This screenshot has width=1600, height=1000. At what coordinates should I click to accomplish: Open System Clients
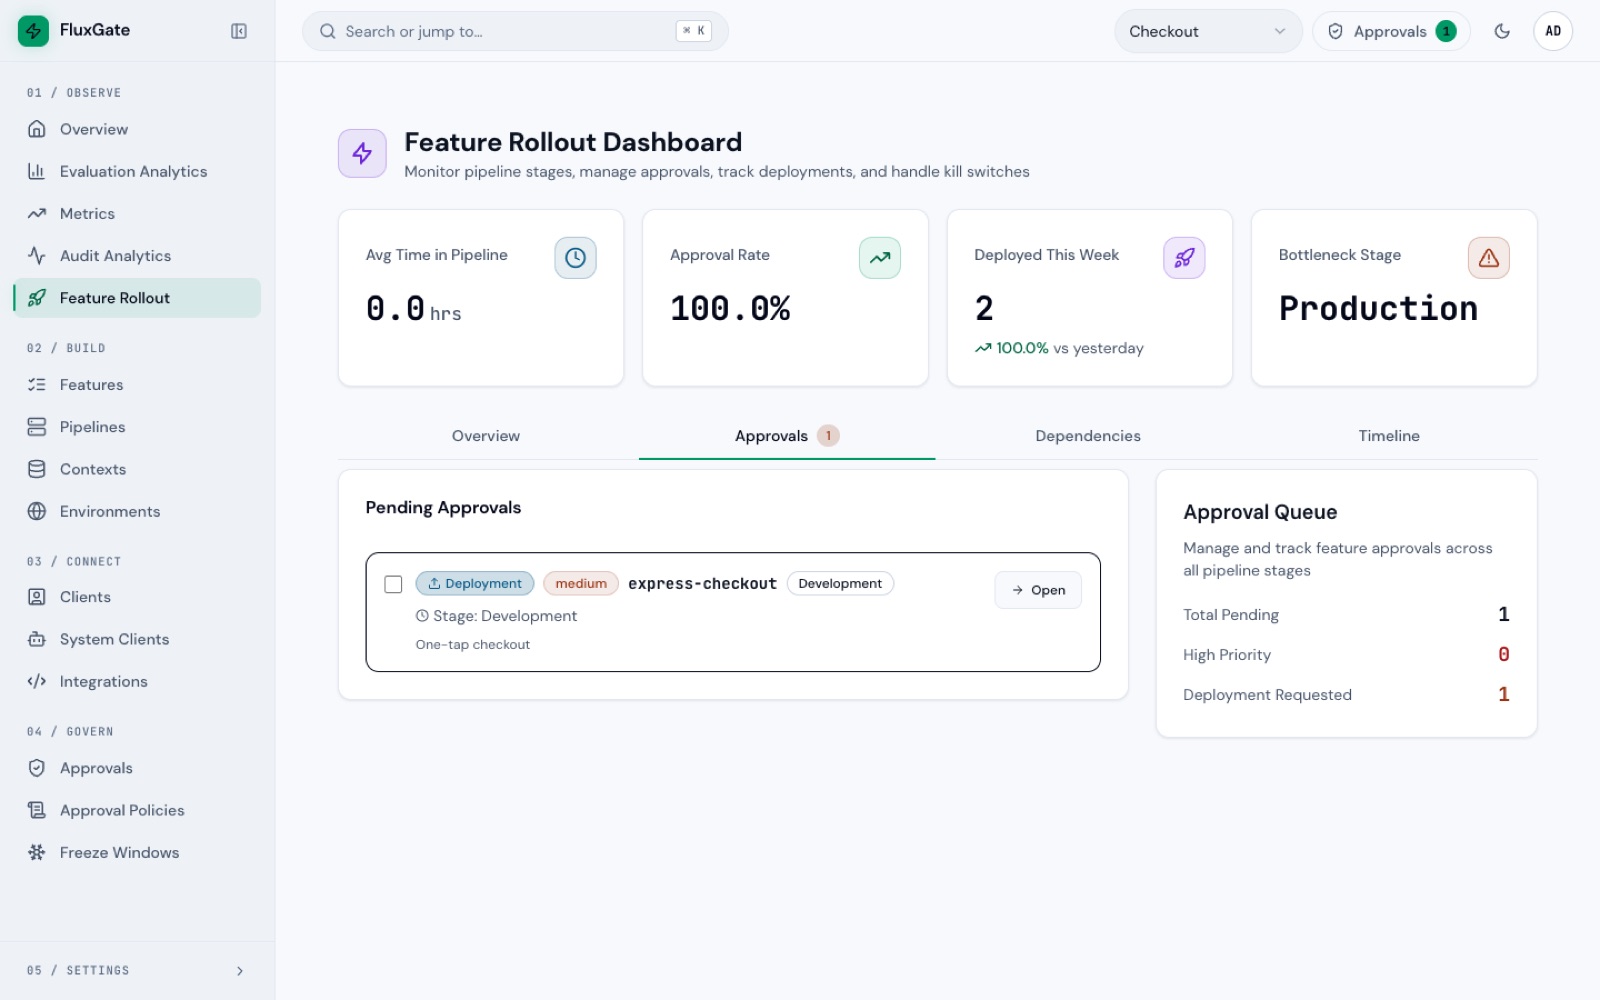click(137, 639)
